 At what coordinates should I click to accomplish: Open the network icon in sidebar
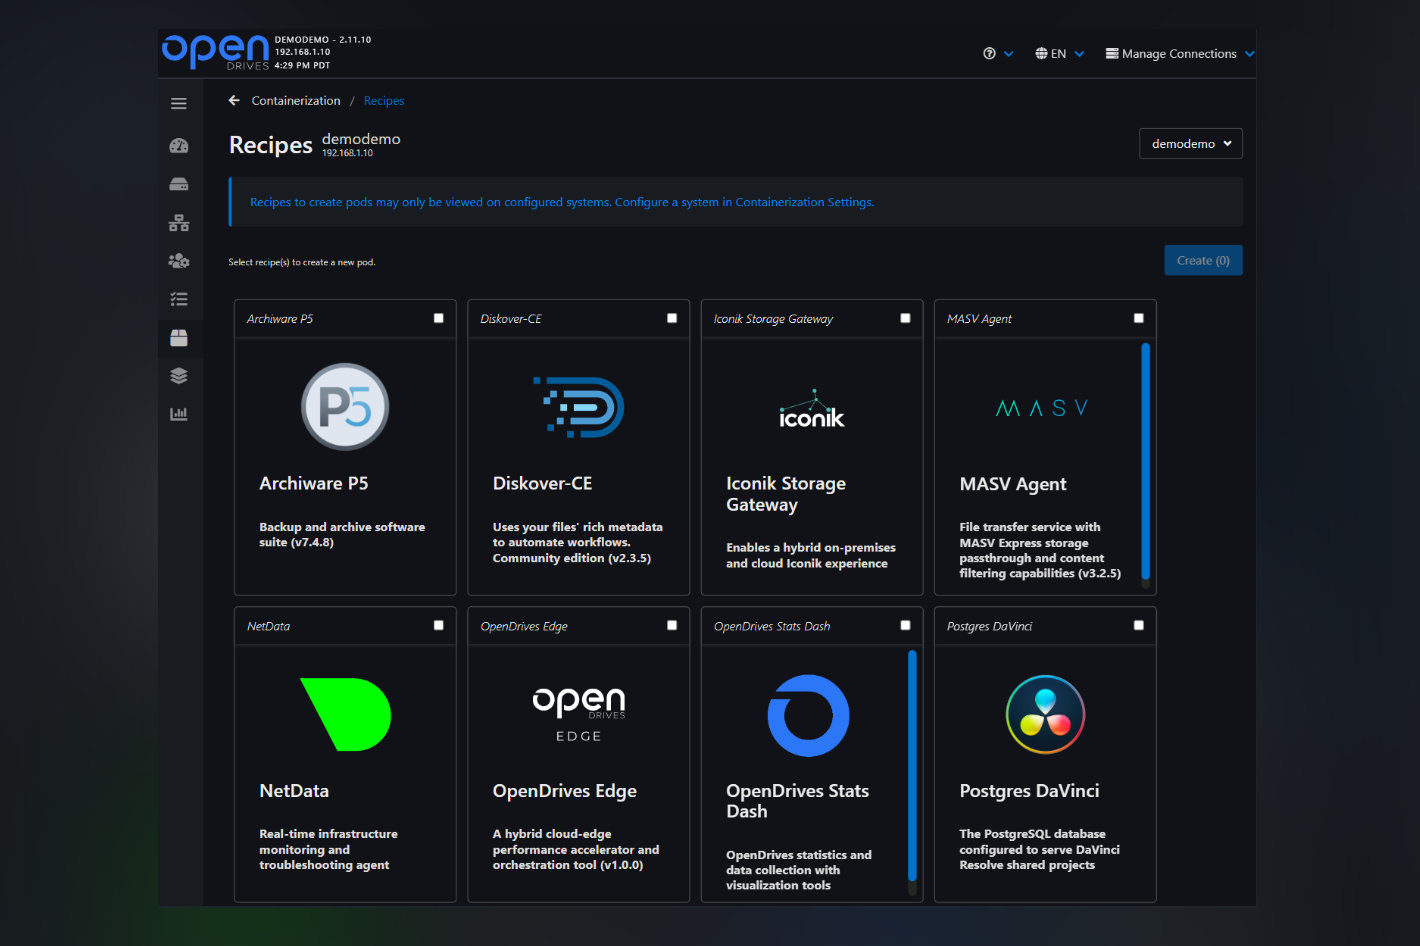coord(179,223)
